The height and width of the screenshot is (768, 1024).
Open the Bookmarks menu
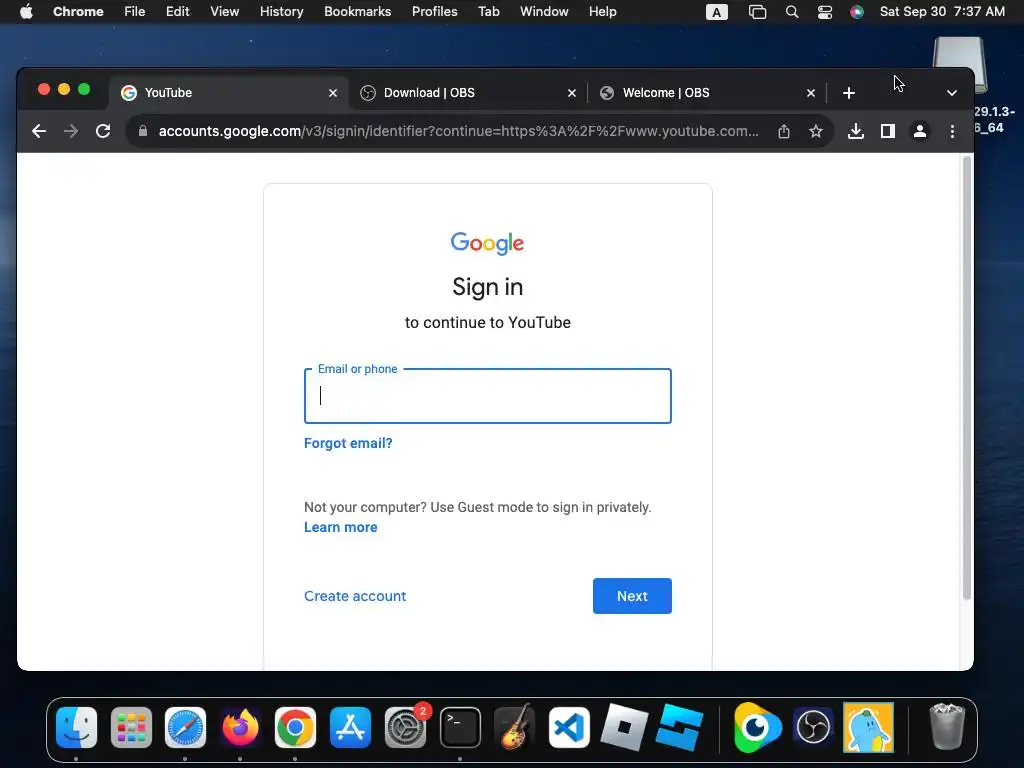point(357,12)
